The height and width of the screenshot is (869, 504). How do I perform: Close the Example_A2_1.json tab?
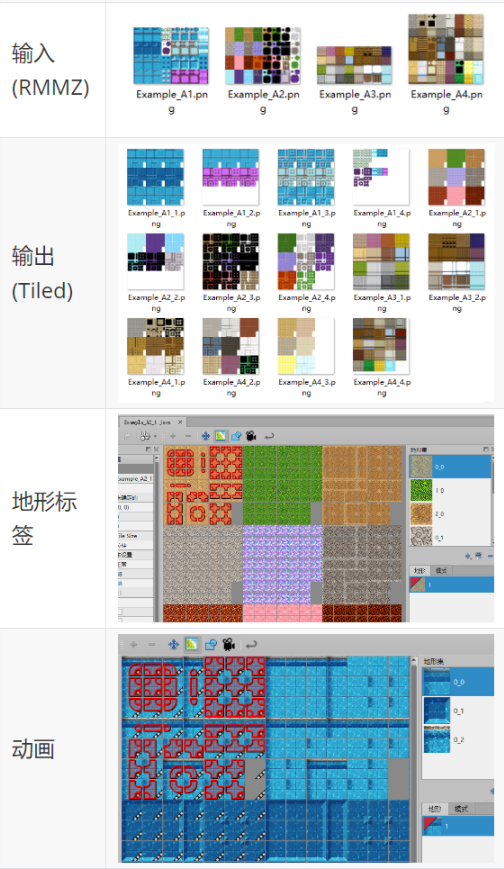tap(180, 422)
